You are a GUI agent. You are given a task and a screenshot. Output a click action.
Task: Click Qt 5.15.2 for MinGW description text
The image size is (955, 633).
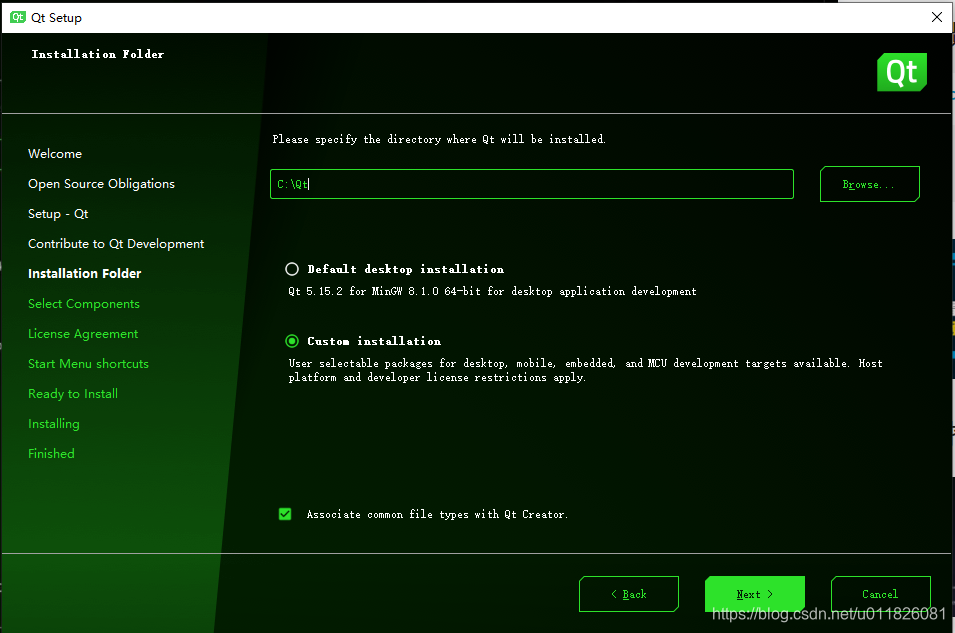[x=492, y=291]
